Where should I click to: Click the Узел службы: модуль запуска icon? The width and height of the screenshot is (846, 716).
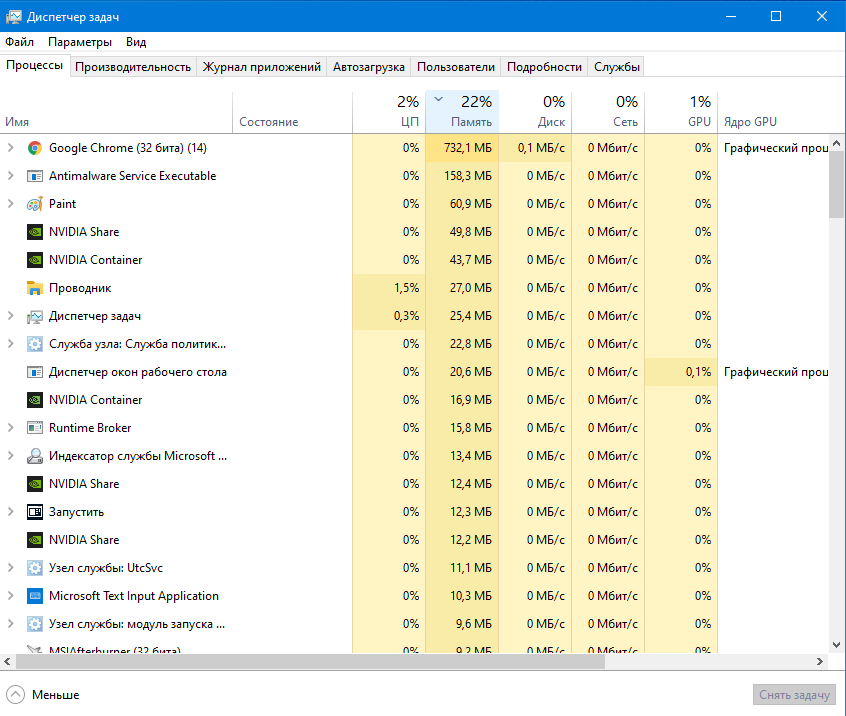(x=35, y=624)
